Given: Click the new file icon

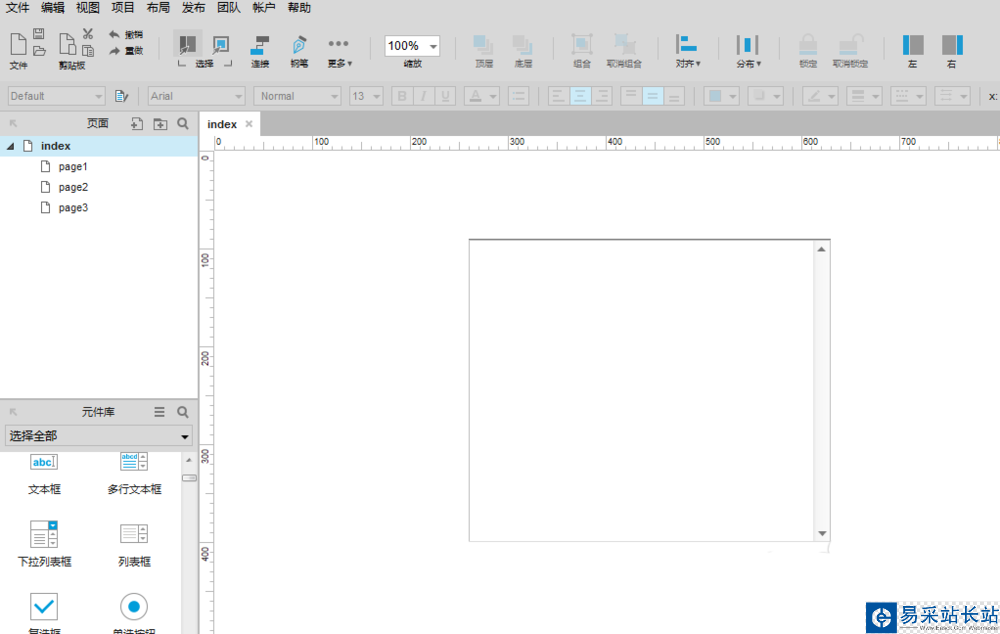Looking at the screenshot, I should (x=18, y=44).
